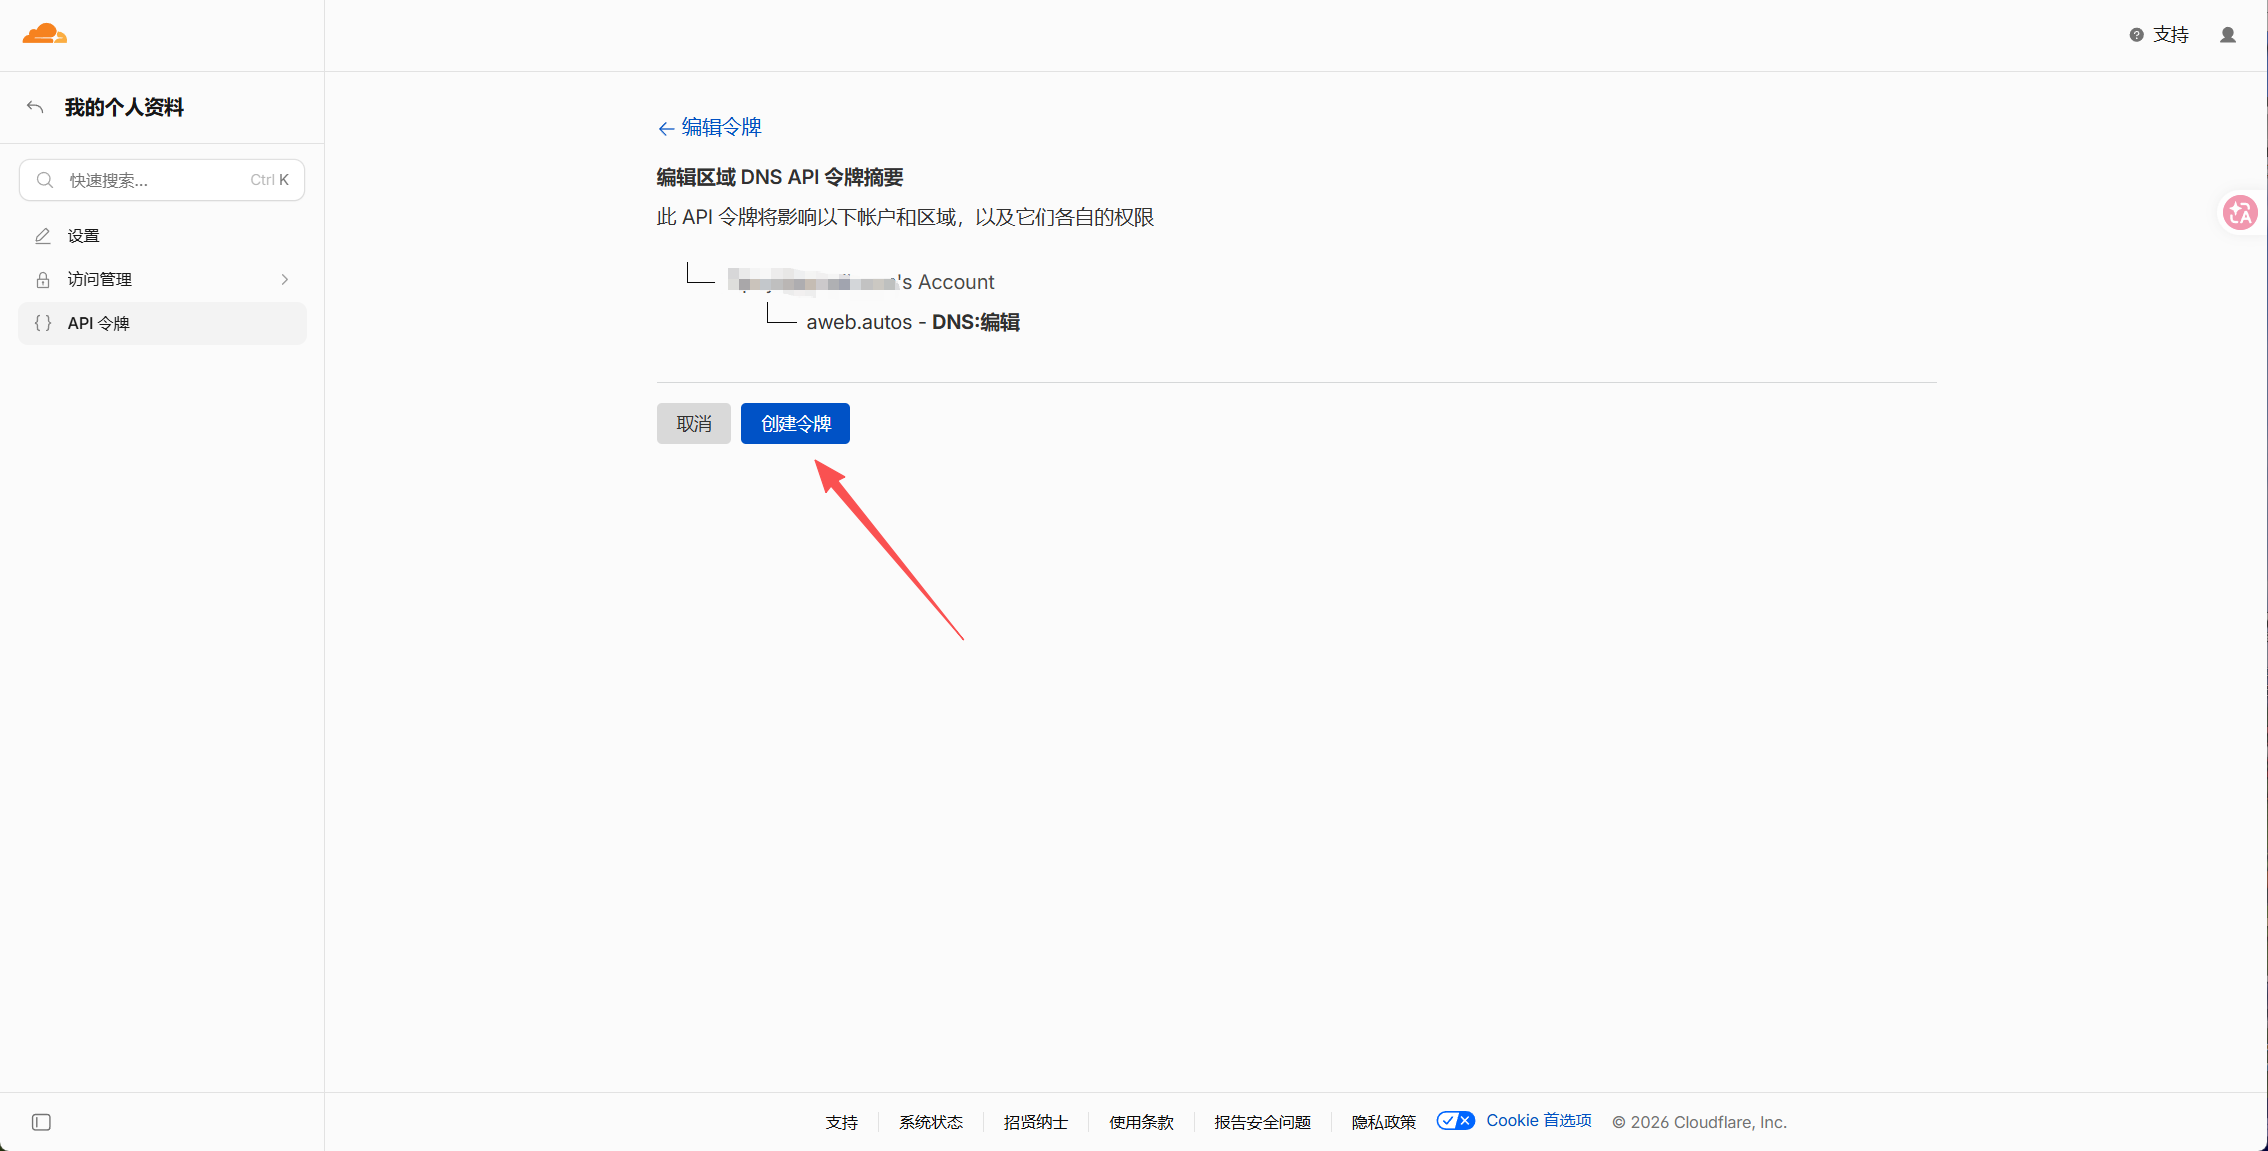The width and height of the screenshot is (2268, 1151).
Task: Click the question mark help icon
Action: pyautogui.click(x=2136, y=35)
